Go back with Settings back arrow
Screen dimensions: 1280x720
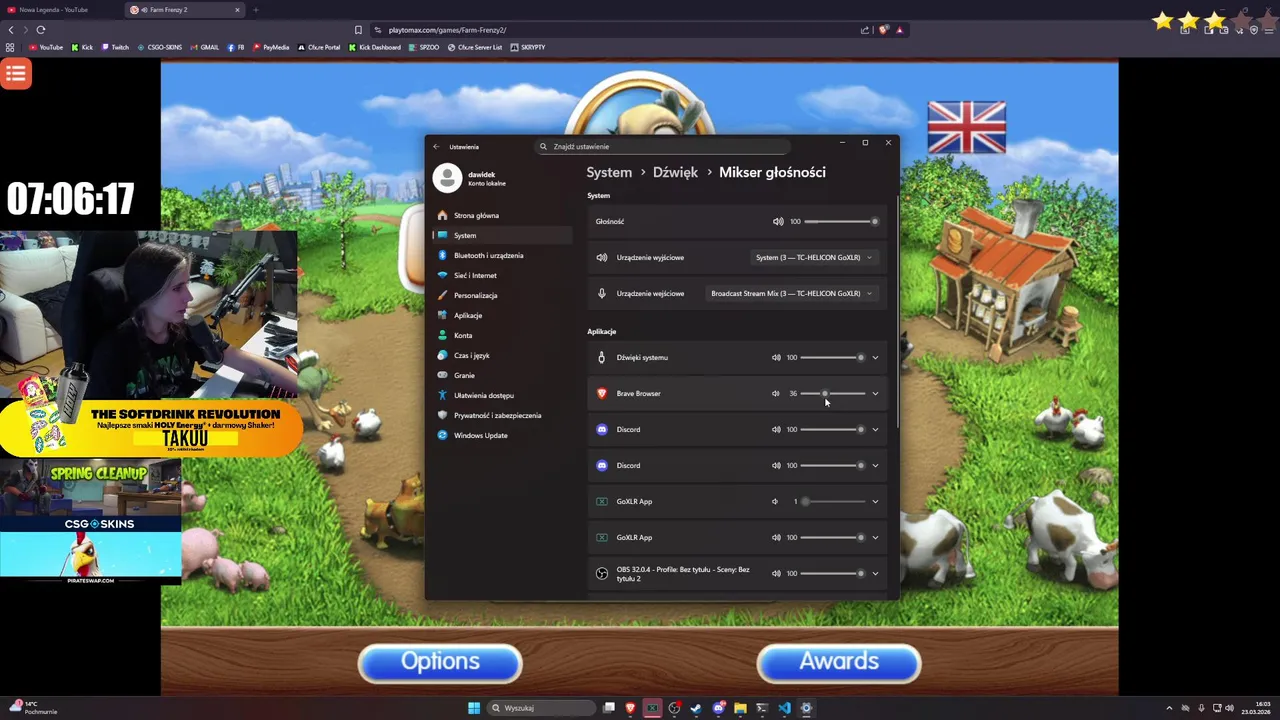coord(436,146)
